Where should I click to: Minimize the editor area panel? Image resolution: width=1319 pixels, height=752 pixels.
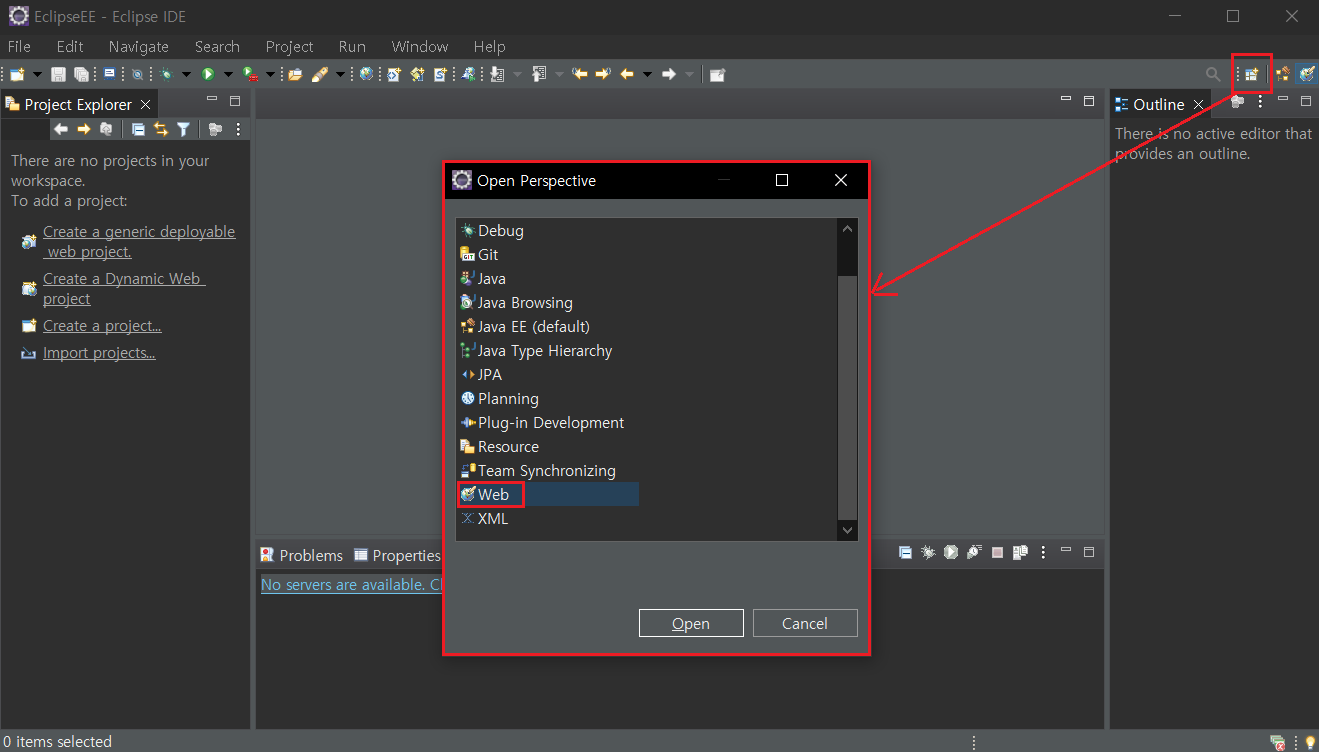[1067, 100]
